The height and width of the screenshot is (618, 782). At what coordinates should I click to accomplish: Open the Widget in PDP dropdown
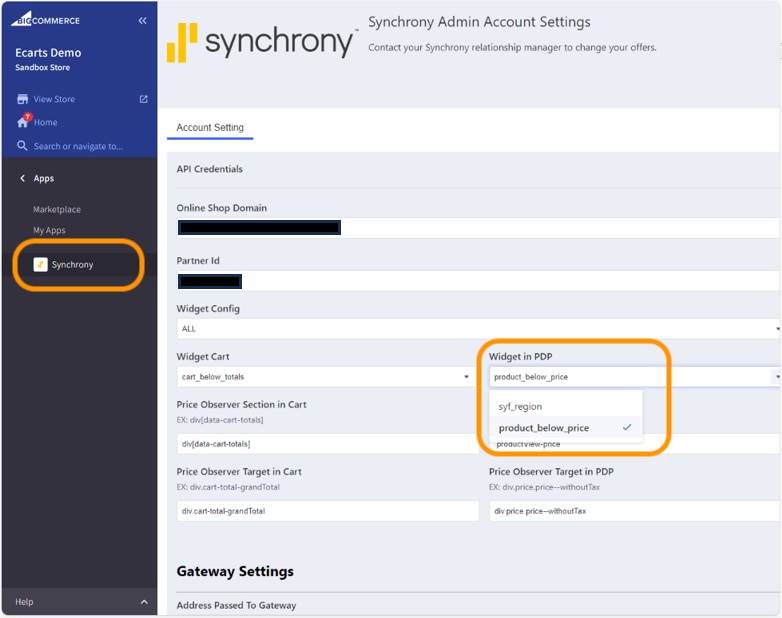[x=634, y=377]
